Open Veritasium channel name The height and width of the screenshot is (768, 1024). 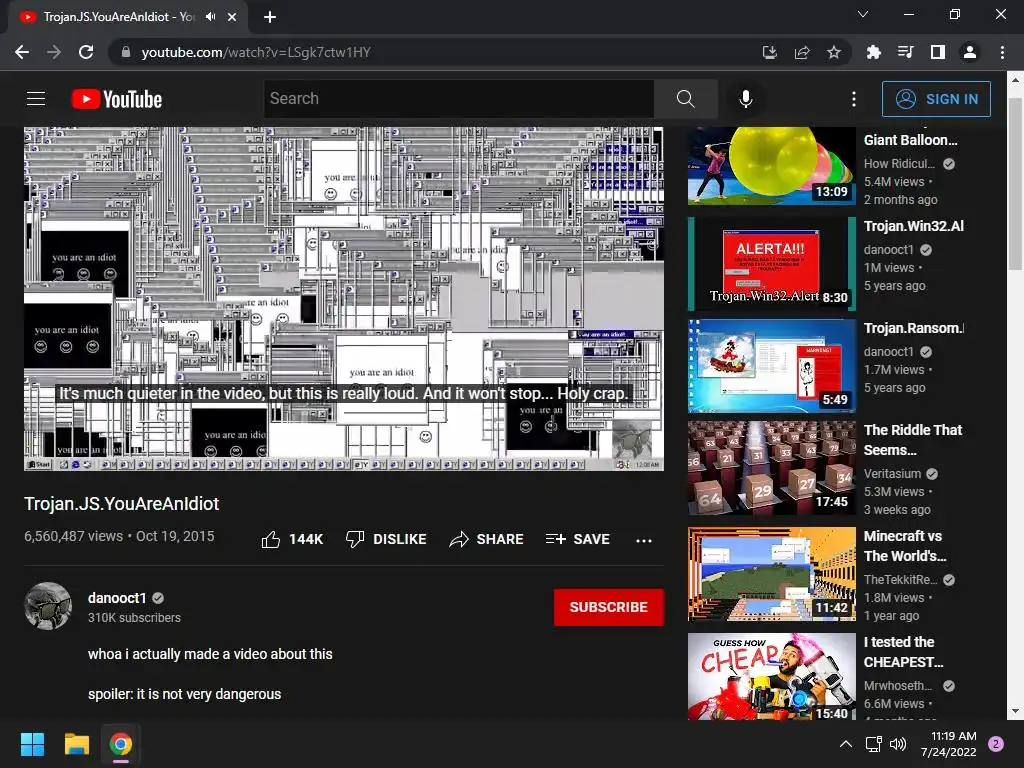click(x=892, y=473)
